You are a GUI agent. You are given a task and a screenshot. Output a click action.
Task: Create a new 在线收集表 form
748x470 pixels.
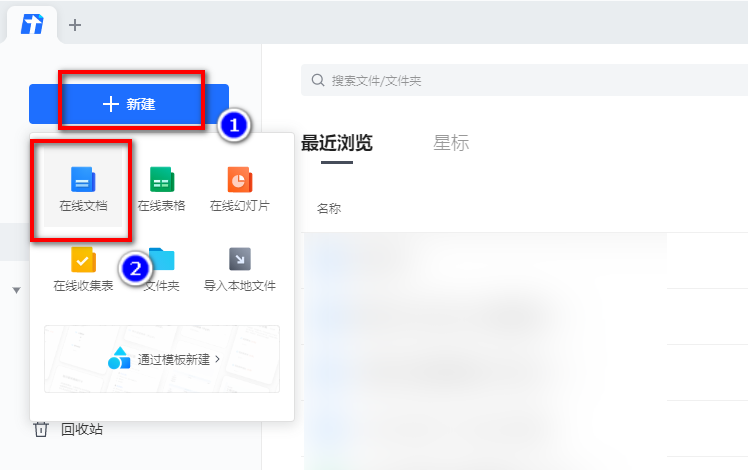[x=82, y=270]
